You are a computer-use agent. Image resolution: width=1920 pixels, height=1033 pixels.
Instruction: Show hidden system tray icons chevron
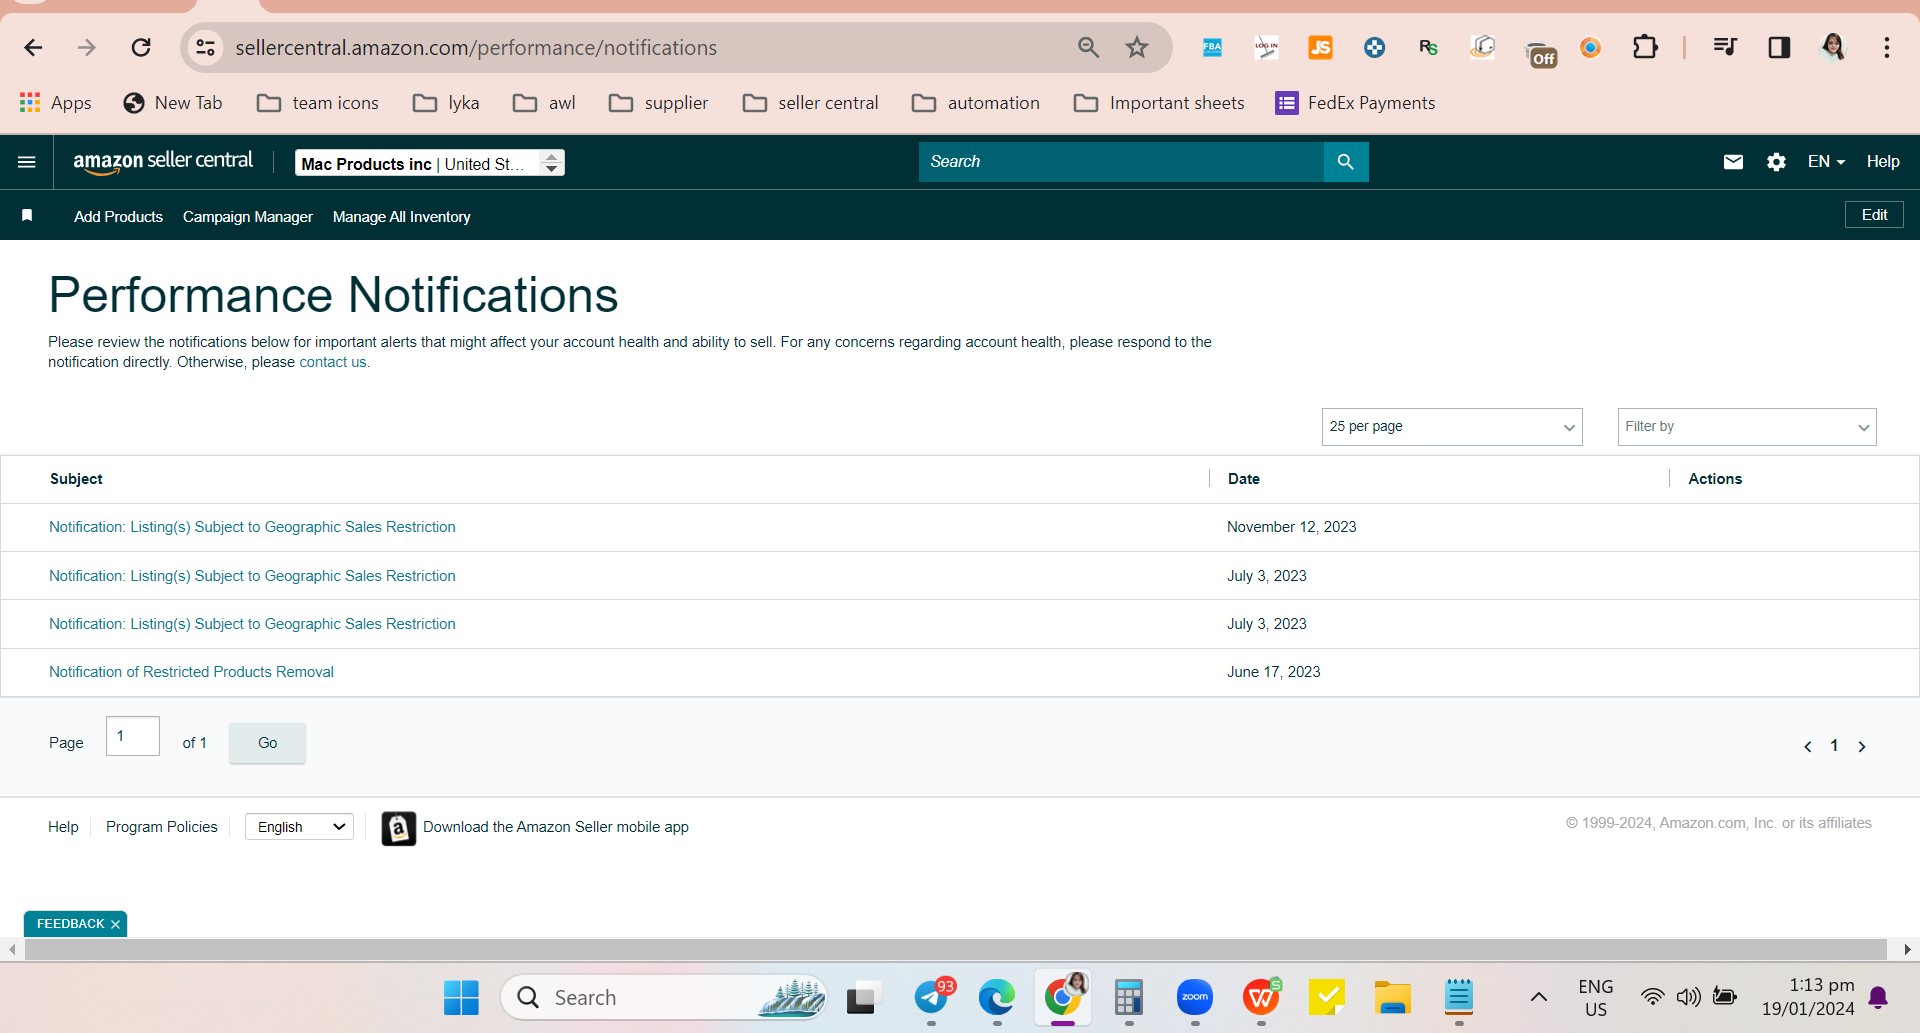tap(1539, 997)
